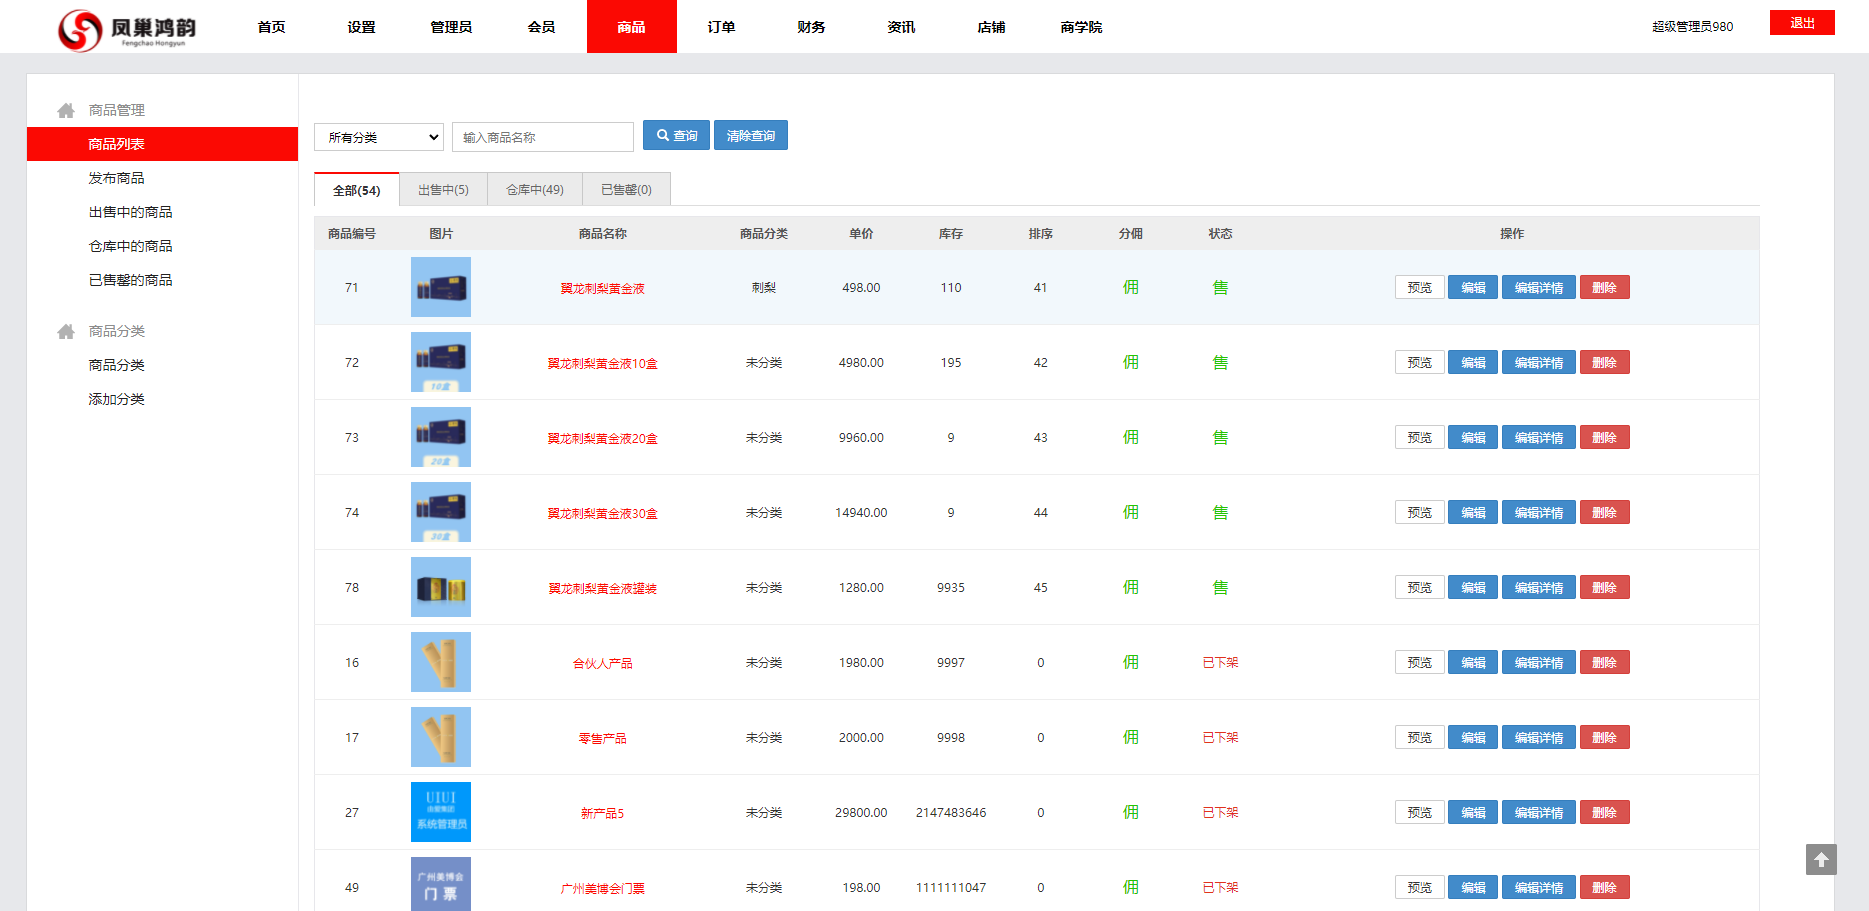This screenshot has height=911, width=1869.
Task: Select 发布商品 in the sidebar
Action: pyautogui.click(x=116, y=178)
